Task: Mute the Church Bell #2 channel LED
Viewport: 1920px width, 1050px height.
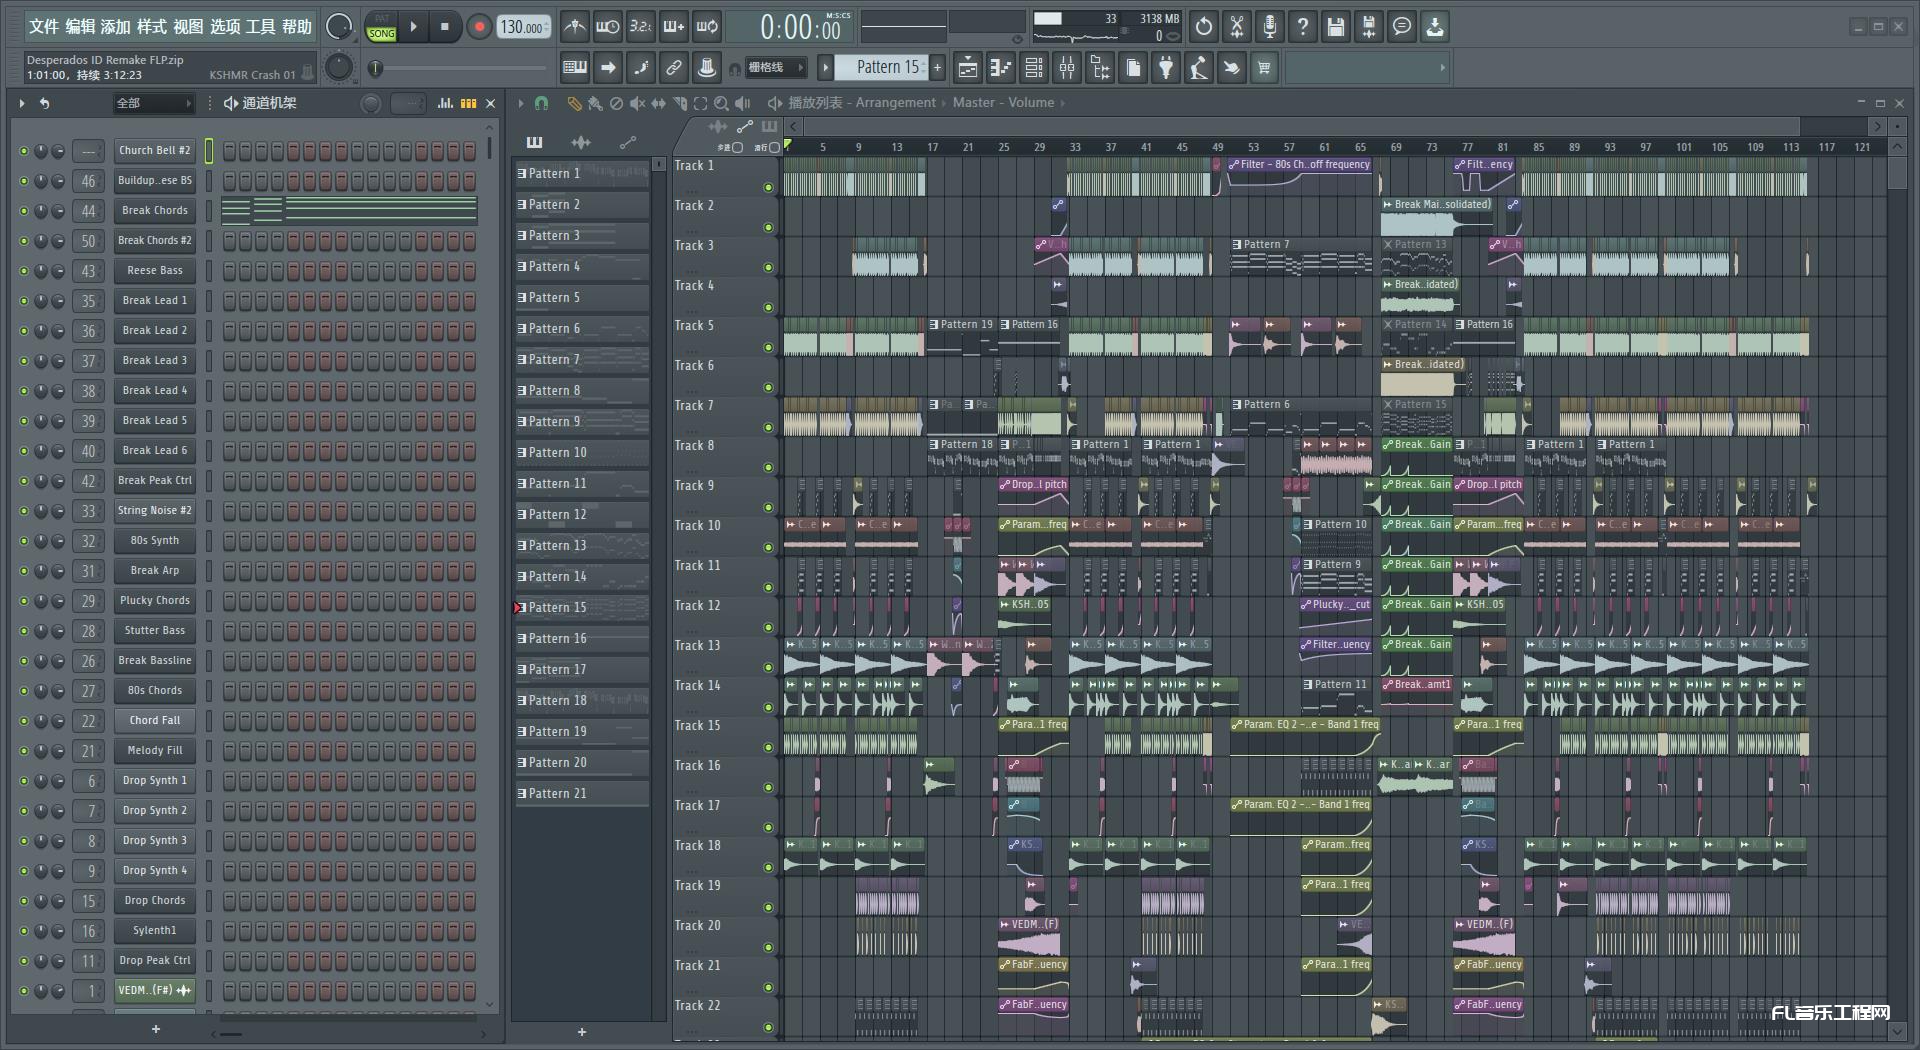Action: (24, 151)
